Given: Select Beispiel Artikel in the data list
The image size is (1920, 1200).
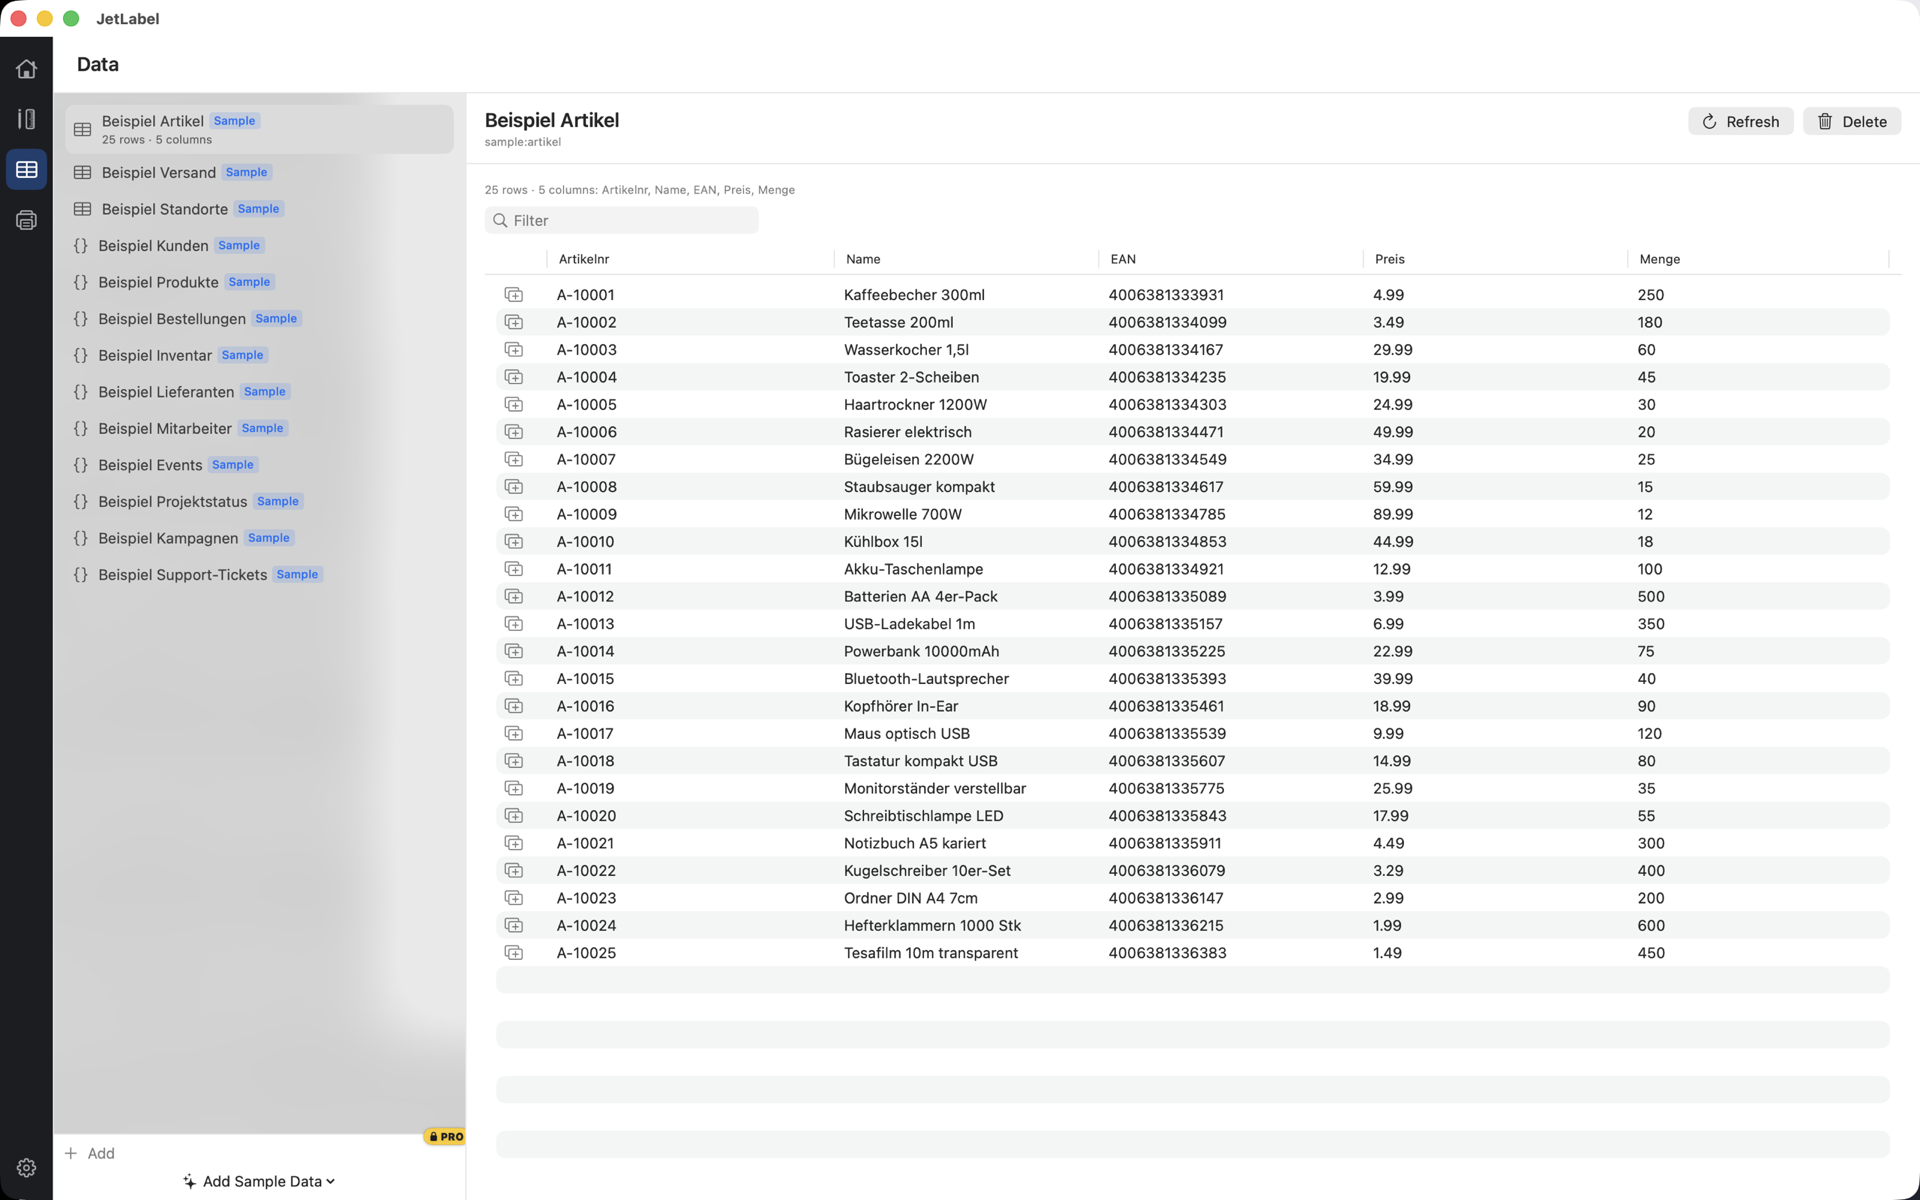Looking at the screenshot, I should tap(259, 129).
